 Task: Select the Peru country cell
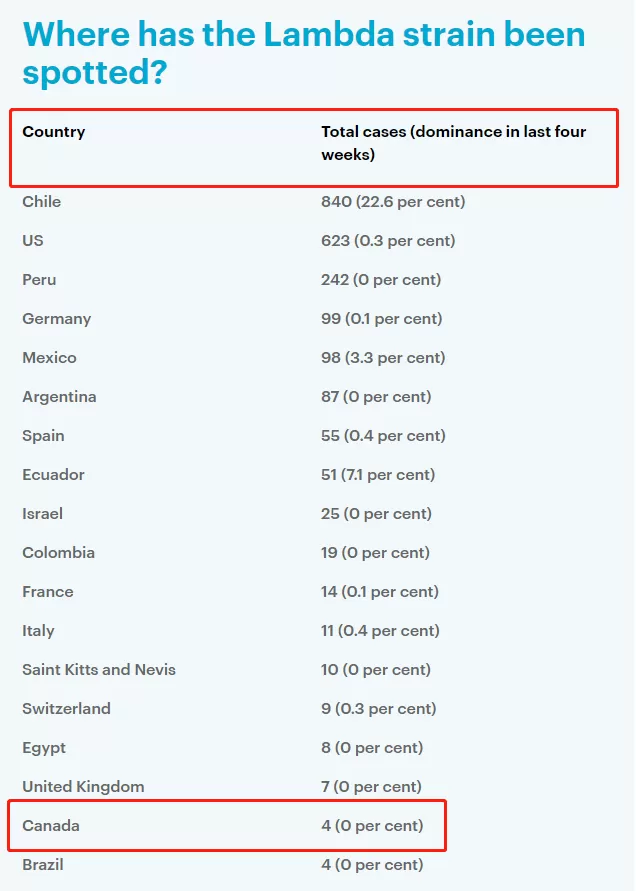[x=39, y=280]
